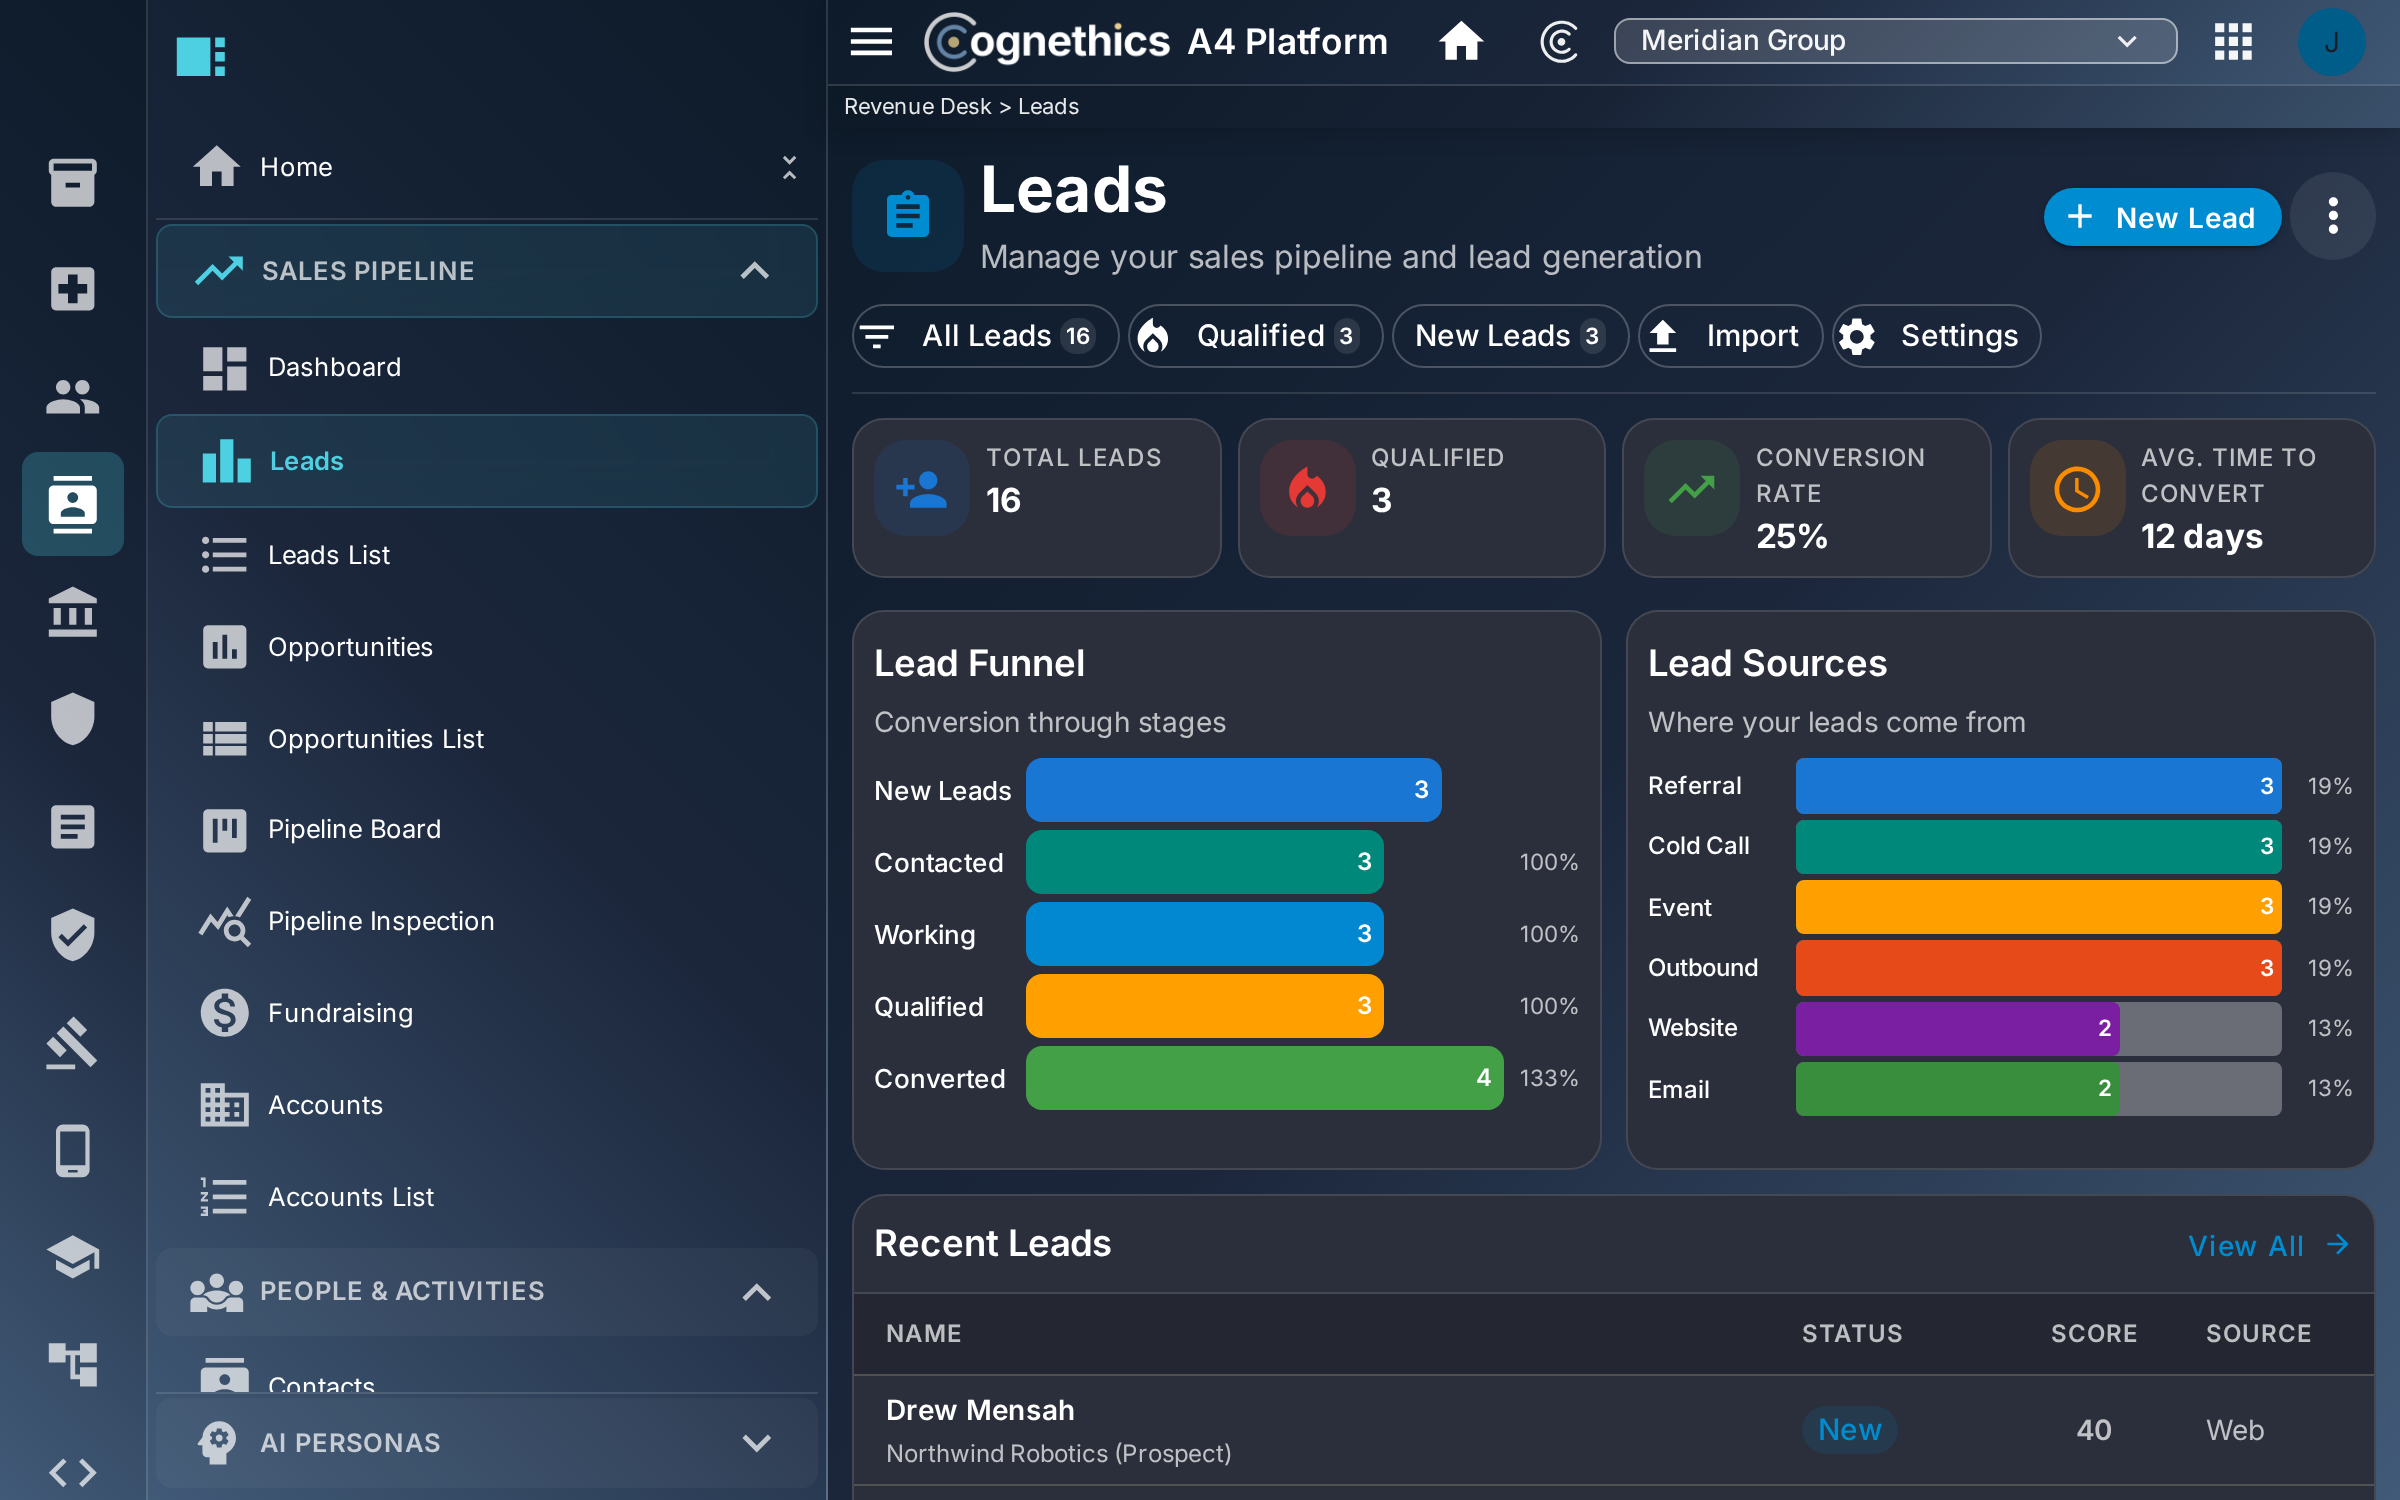Click the contact card icon in left rail
Viewport: 2400px width, 1500px height.
[x=72, y=504]
